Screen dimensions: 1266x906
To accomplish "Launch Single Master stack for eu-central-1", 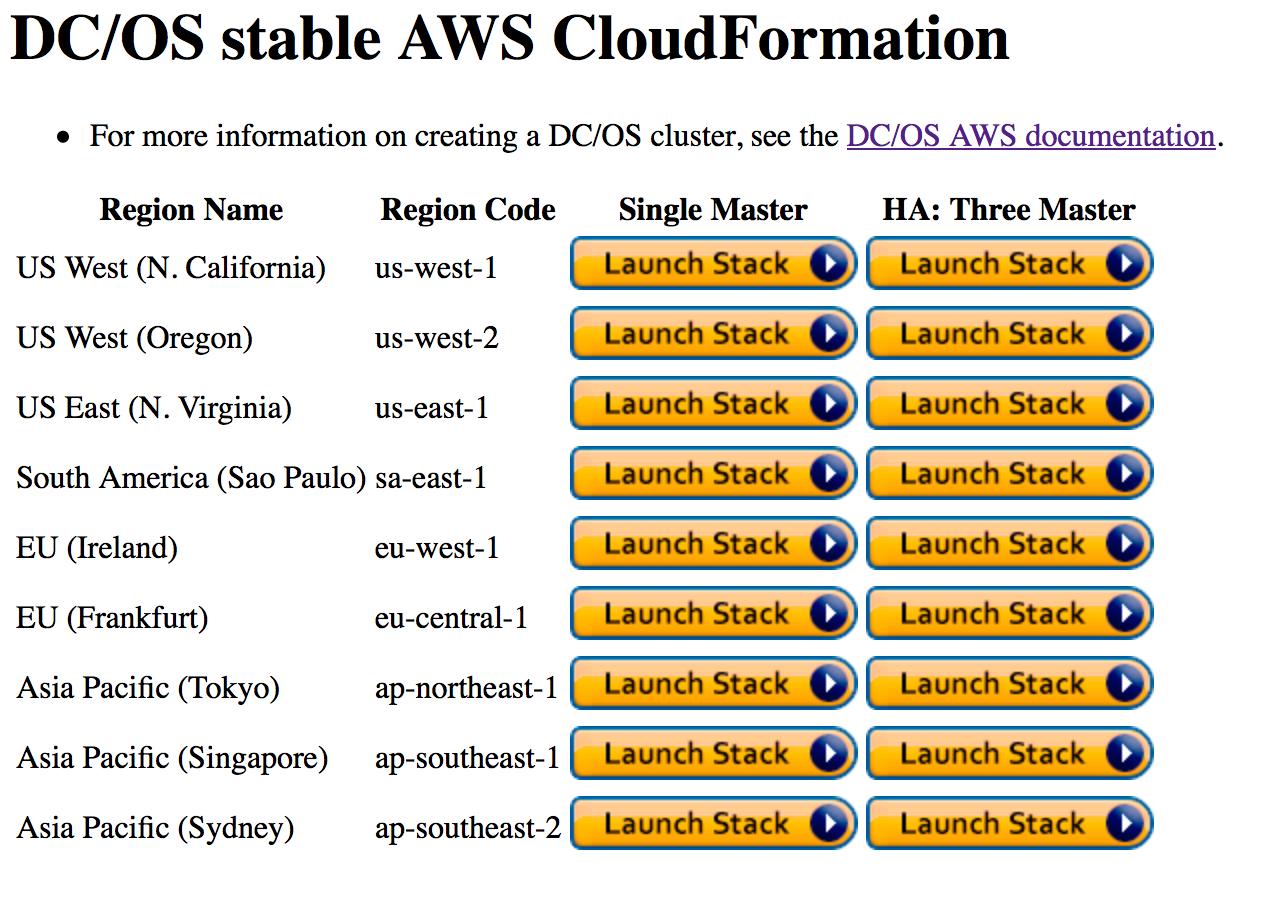I will pyautogui.click(x=713, y=614).
